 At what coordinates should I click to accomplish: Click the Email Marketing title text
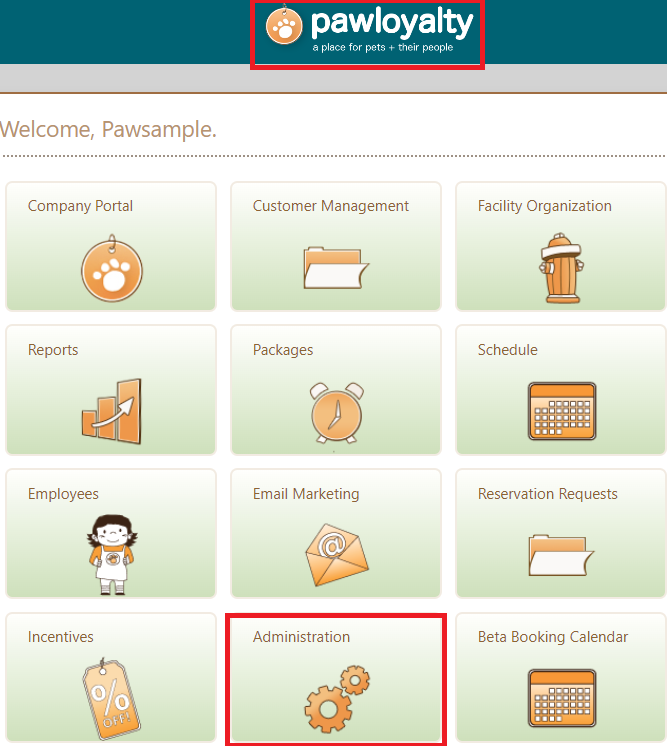click(x=306, y=494)
